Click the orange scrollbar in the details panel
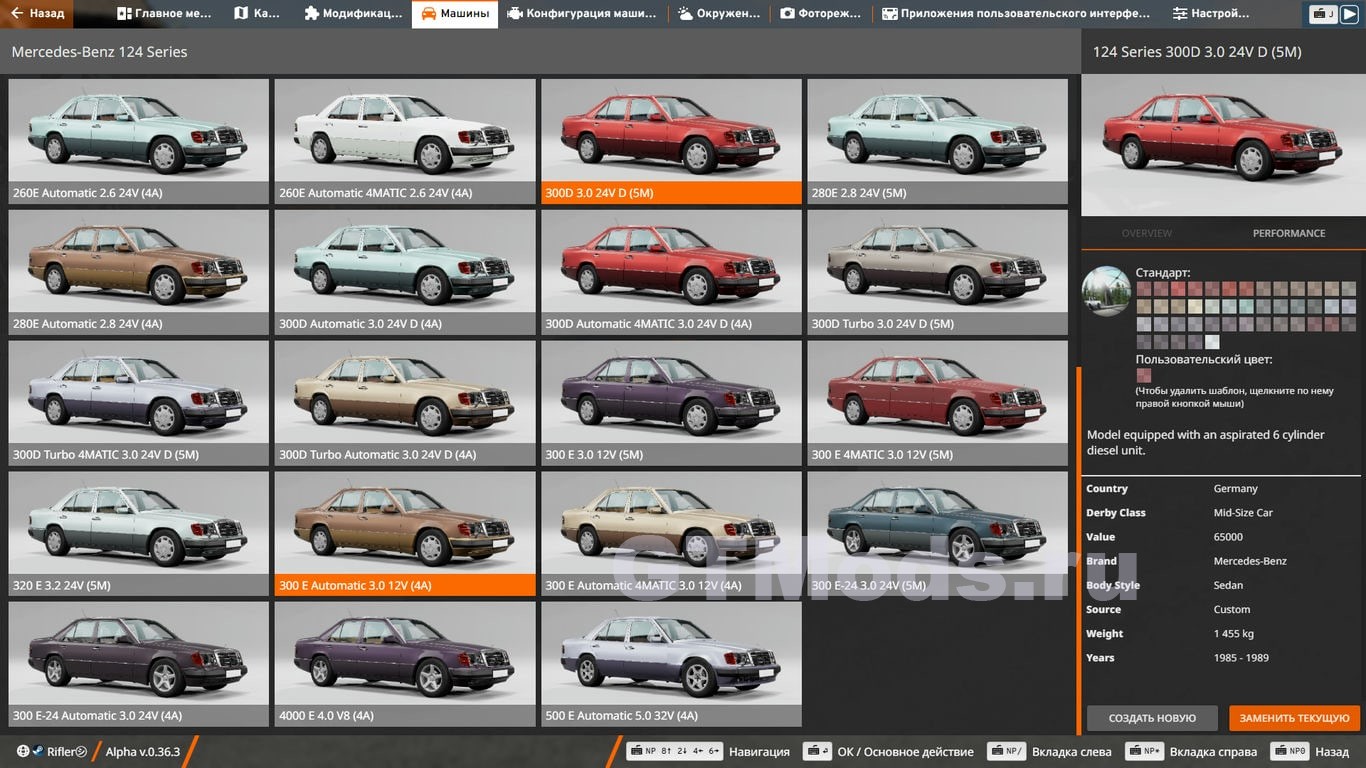This screenshot has height=768, width=1366. coord(1079,550)
